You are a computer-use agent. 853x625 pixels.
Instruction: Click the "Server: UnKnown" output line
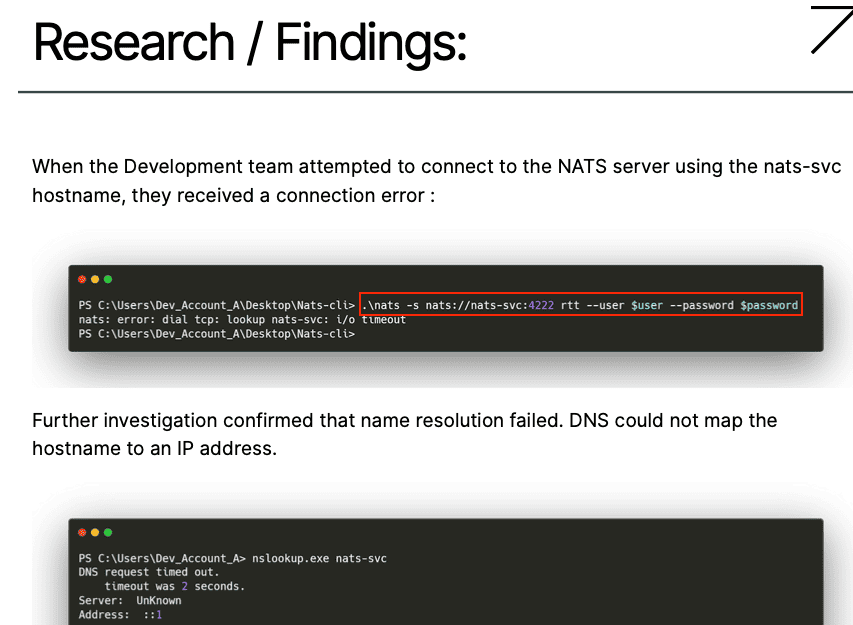(129, 600)
